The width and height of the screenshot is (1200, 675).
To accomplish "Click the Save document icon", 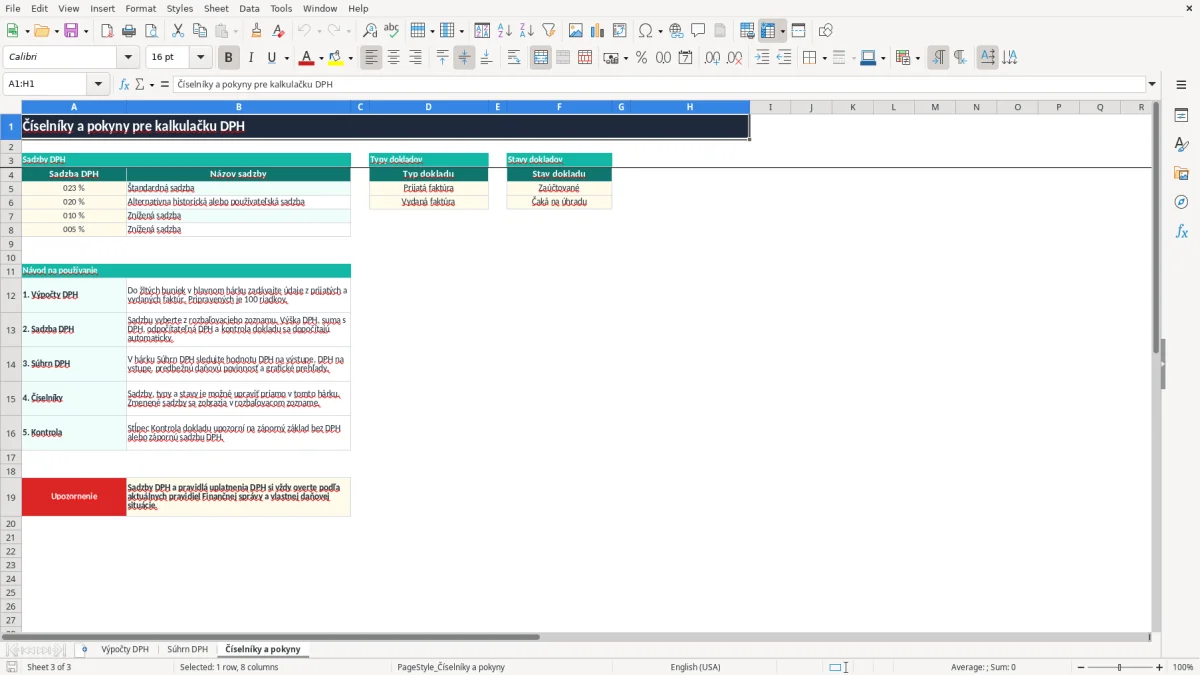I will (x=71, y=31).
